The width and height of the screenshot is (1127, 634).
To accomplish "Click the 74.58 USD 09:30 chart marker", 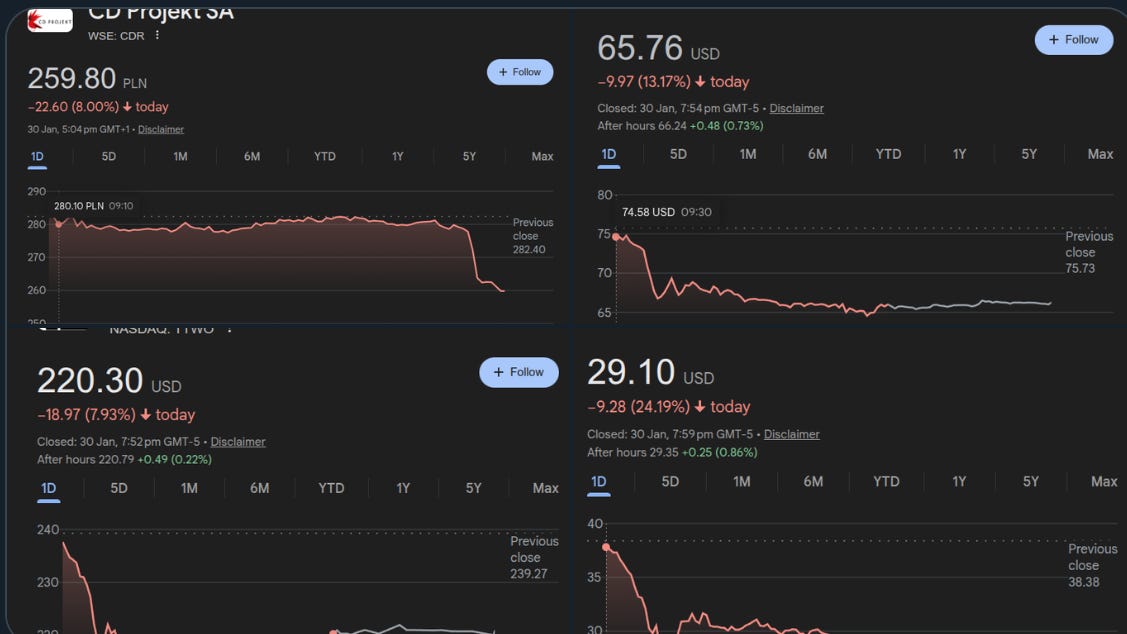I will pyautogui.click(x=616, y=236).
